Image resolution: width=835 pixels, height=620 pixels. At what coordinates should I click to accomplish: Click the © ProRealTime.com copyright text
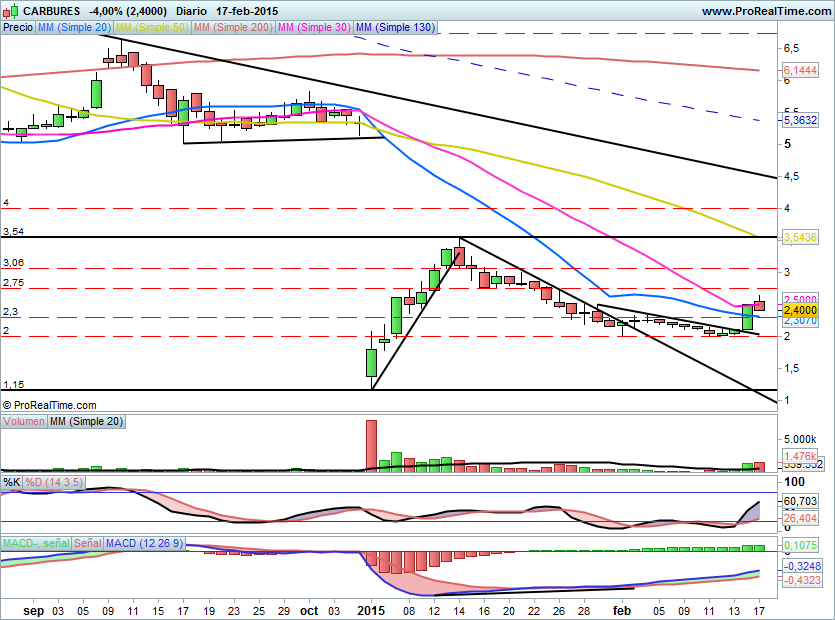click(x=50, y=405)
